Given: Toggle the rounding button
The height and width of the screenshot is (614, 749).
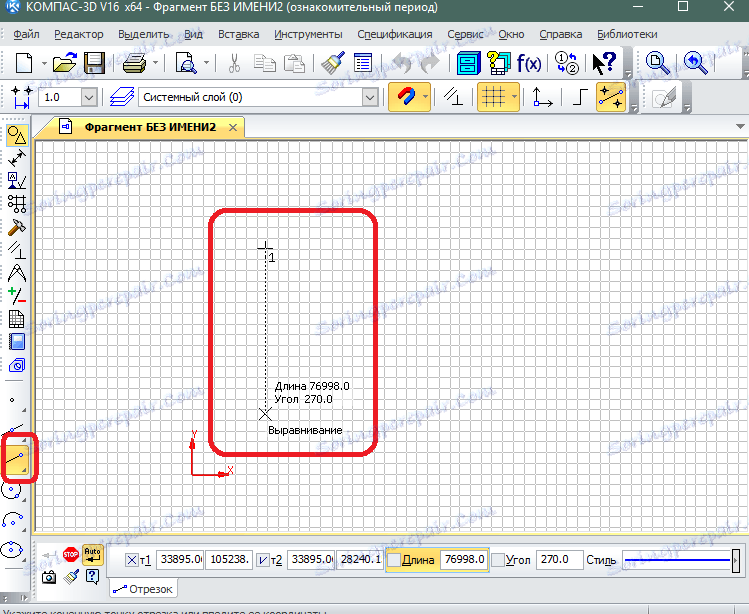Looking at the screenshot, I should [611, 97].
